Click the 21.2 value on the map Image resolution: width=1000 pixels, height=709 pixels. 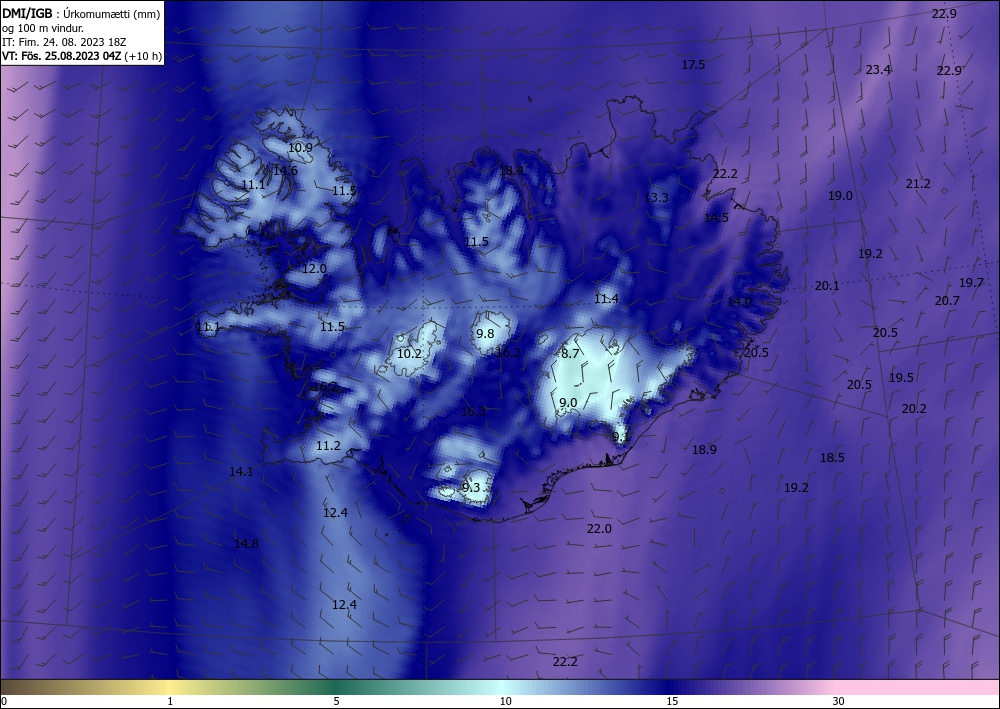(918, 184)
